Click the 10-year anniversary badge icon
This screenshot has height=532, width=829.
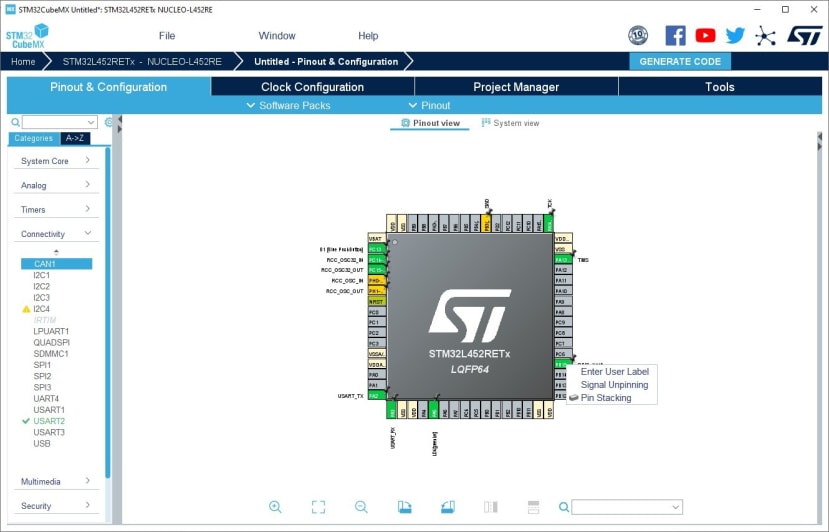[638, 35]
